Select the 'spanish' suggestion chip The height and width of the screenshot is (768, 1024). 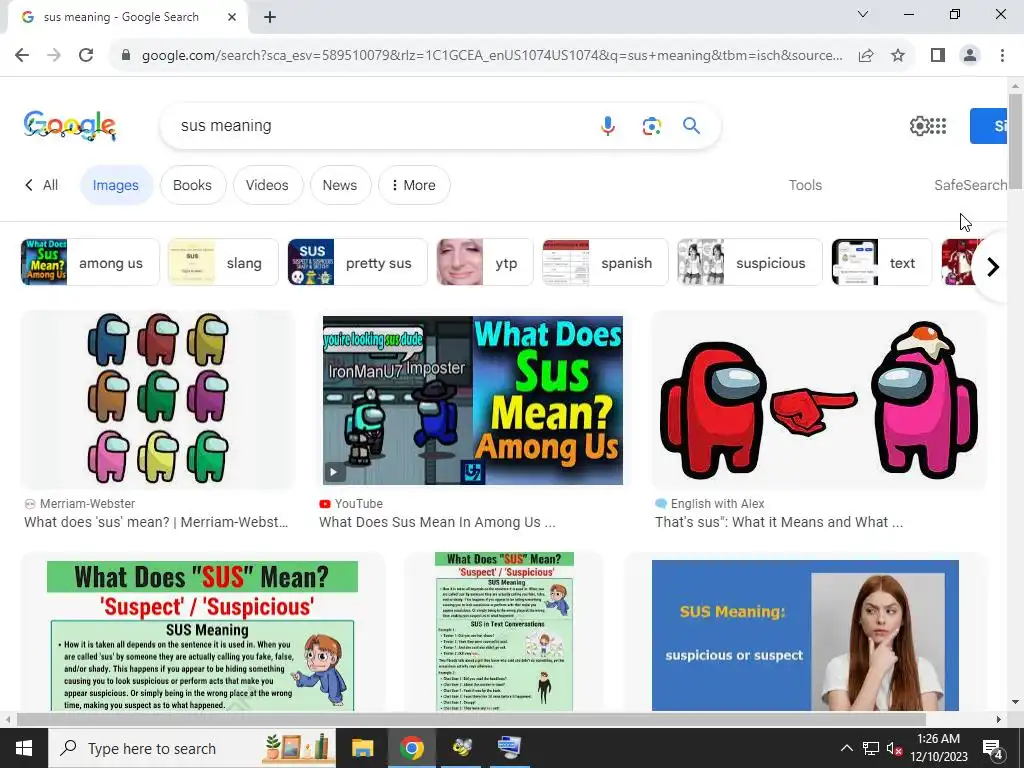[605, 263]
